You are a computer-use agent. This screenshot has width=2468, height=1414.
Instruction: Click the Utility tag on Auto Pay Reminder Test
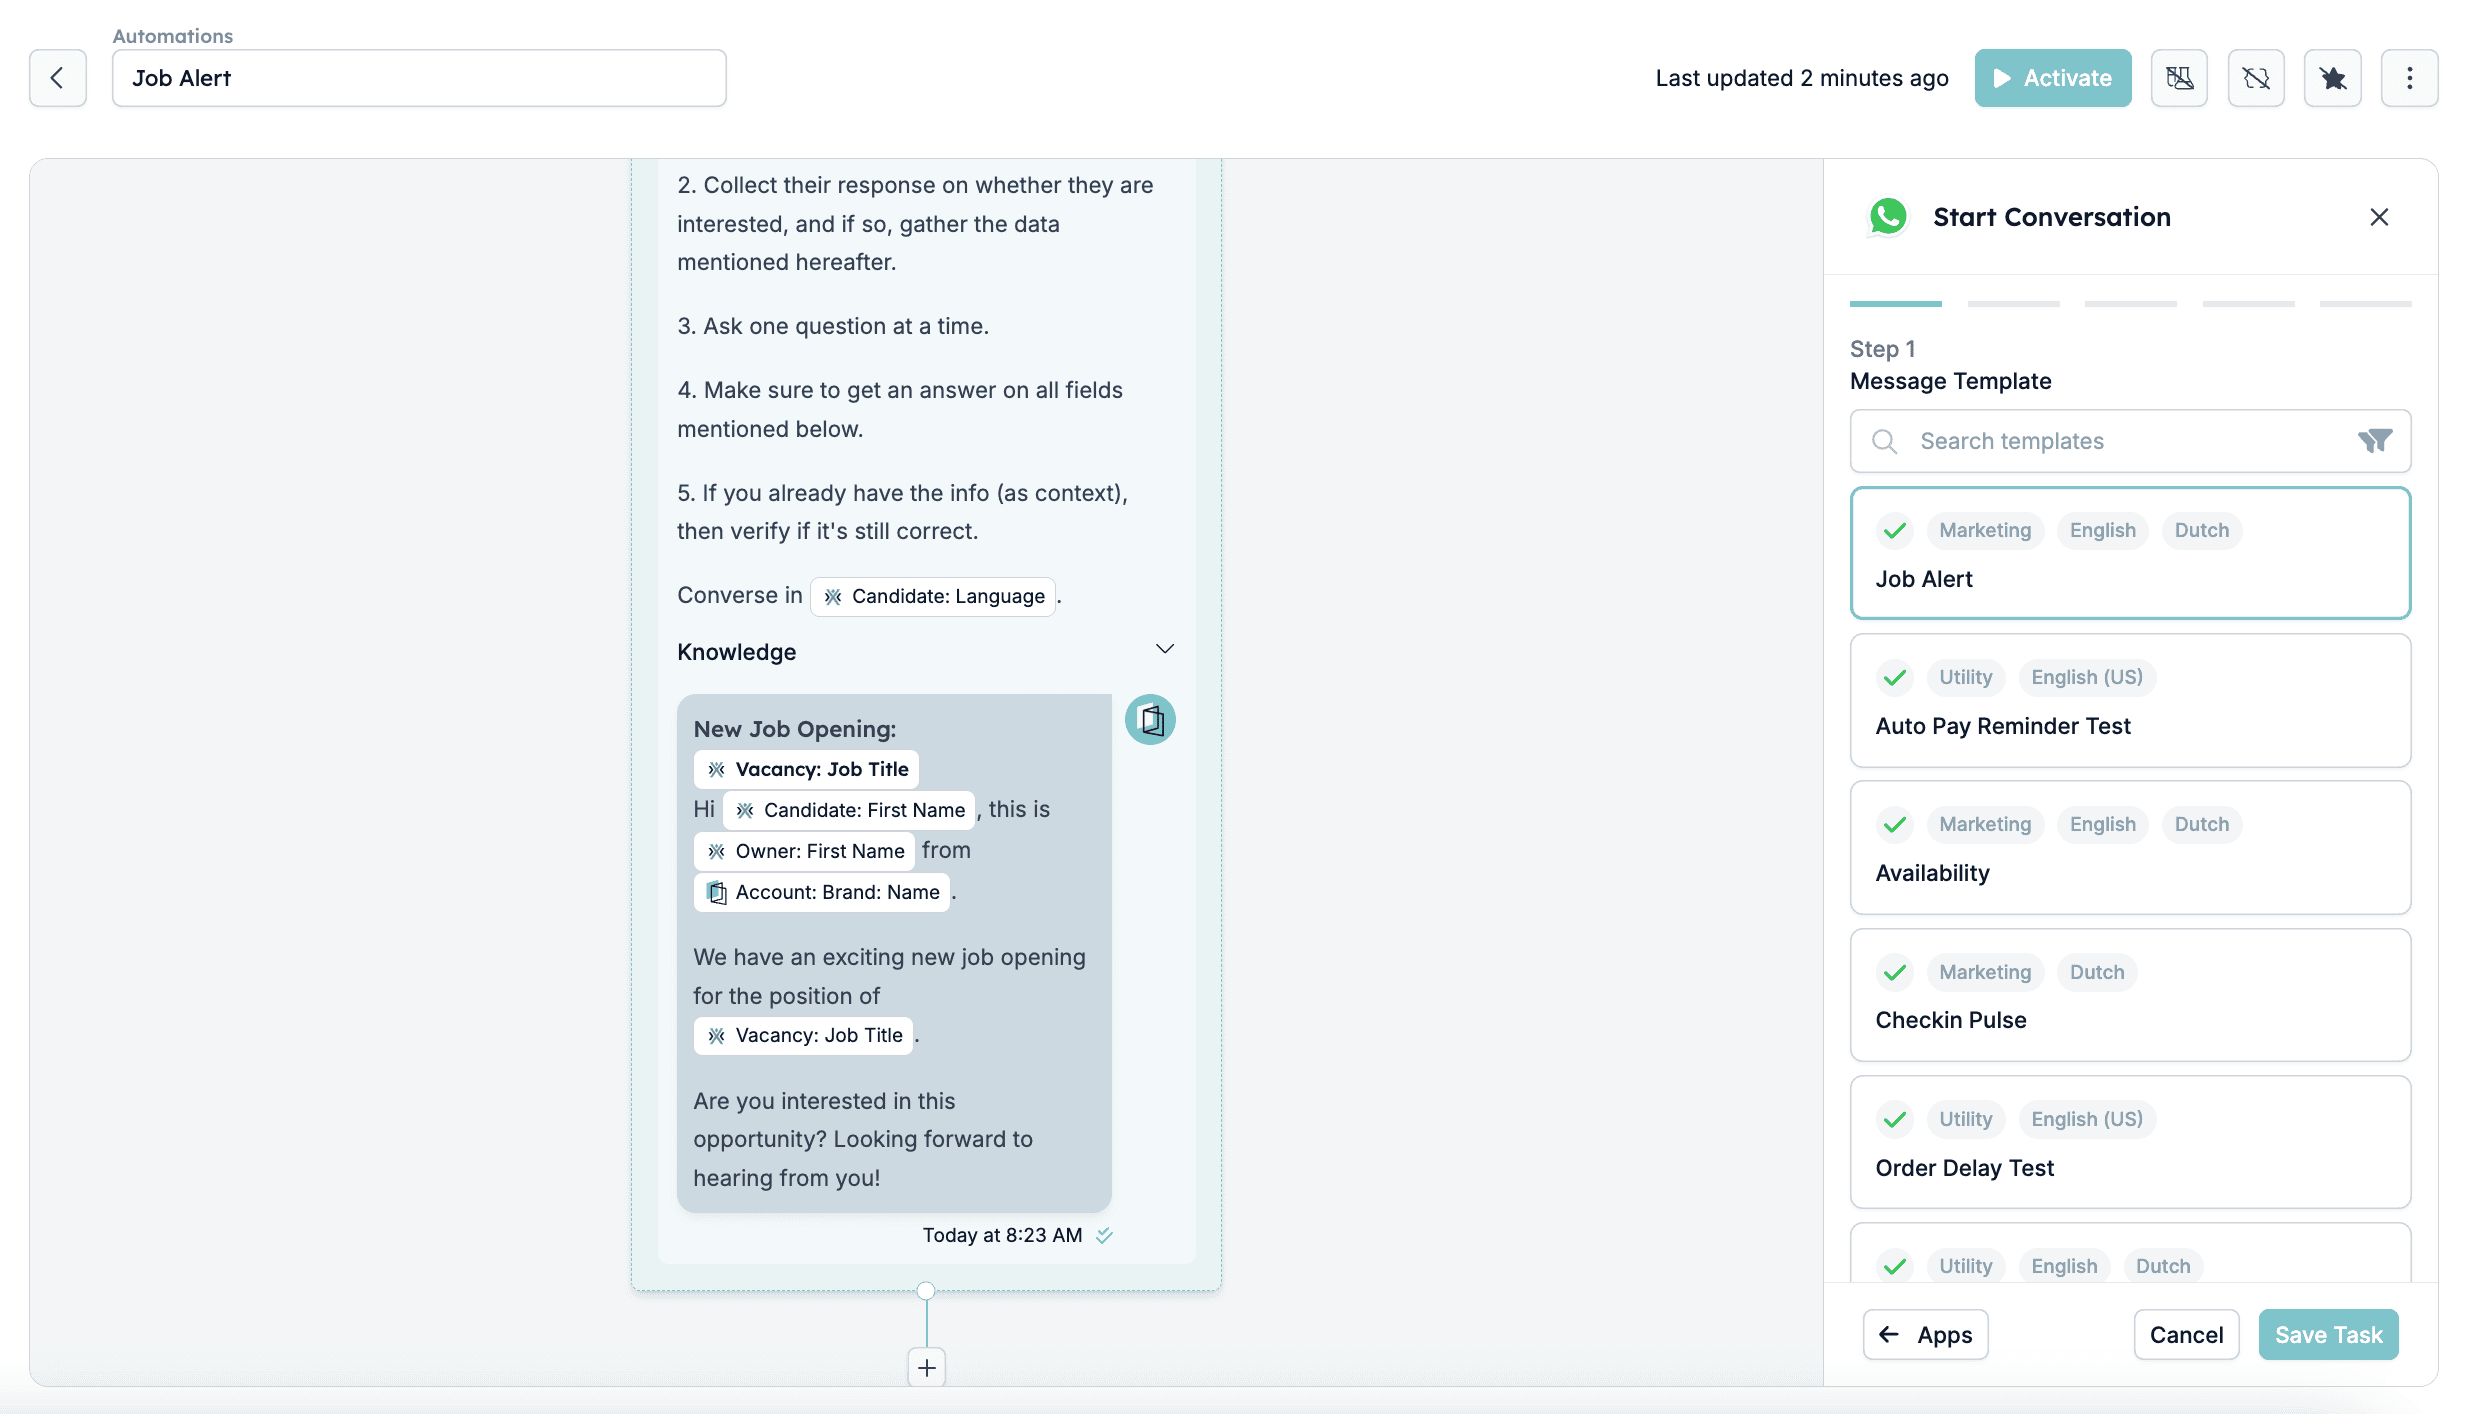(1966, 677)
